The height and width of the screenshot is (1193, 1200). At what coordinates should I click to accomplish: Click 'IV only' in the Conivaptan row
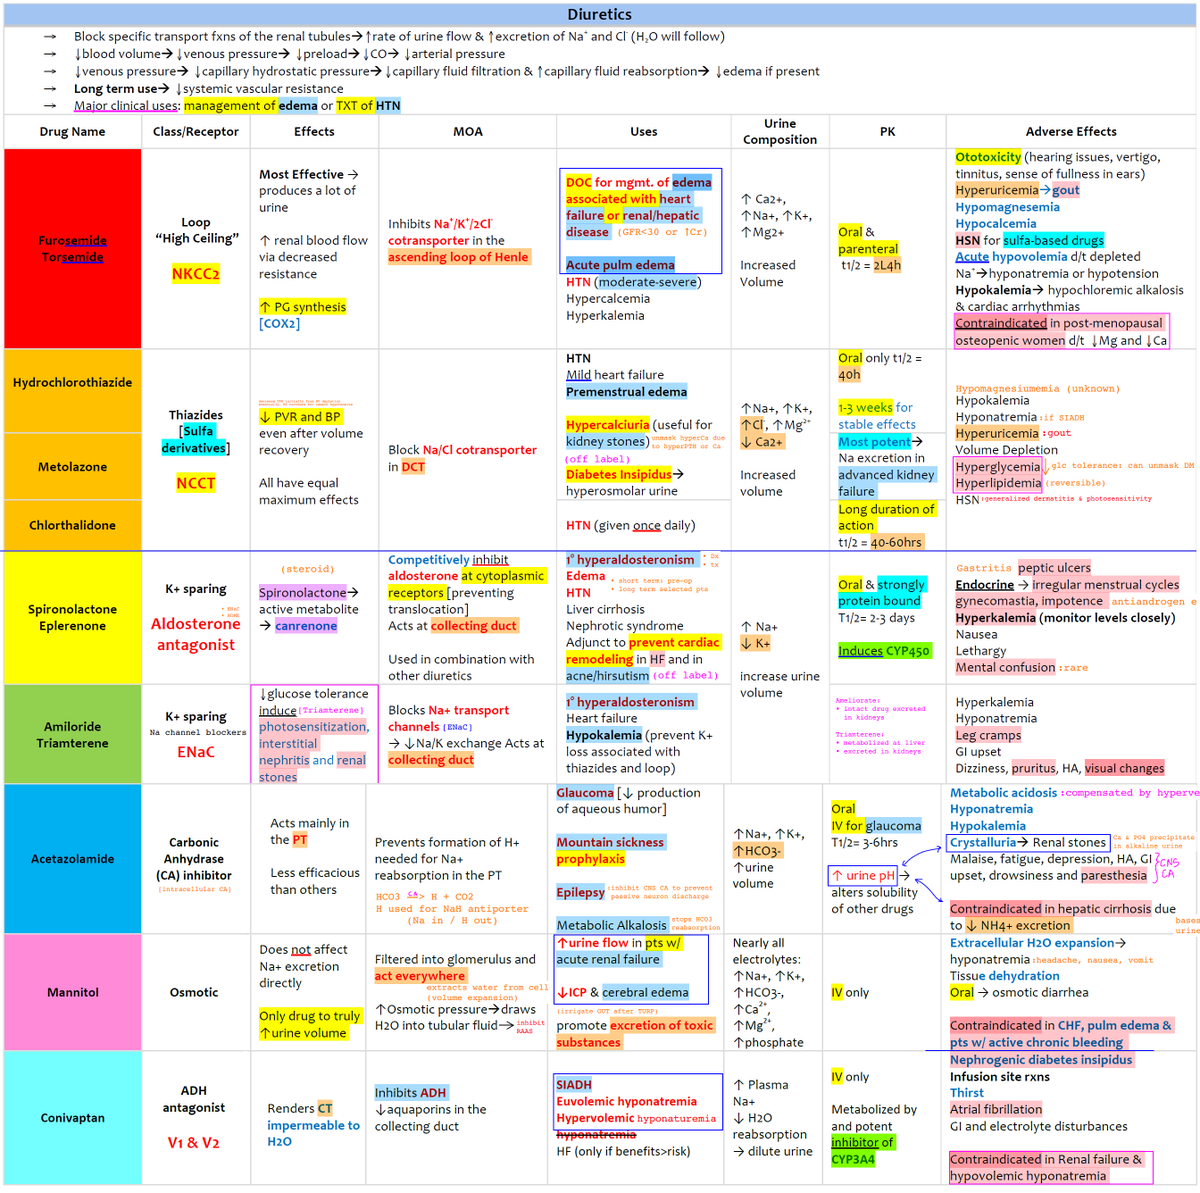[850, 1077]
